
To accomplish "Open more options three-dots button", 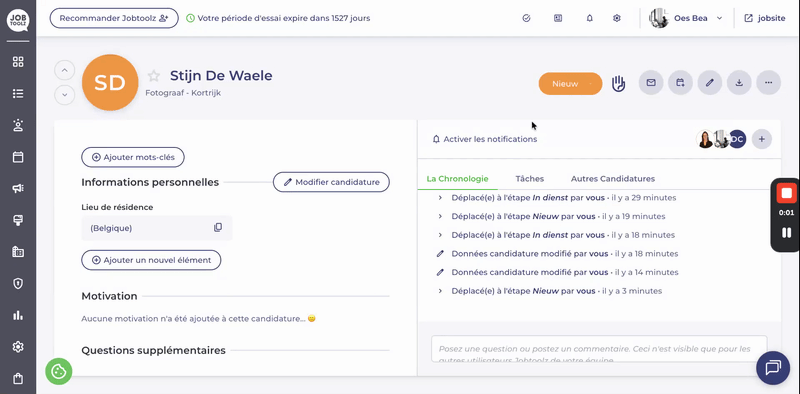I will [x=768, y=83].
